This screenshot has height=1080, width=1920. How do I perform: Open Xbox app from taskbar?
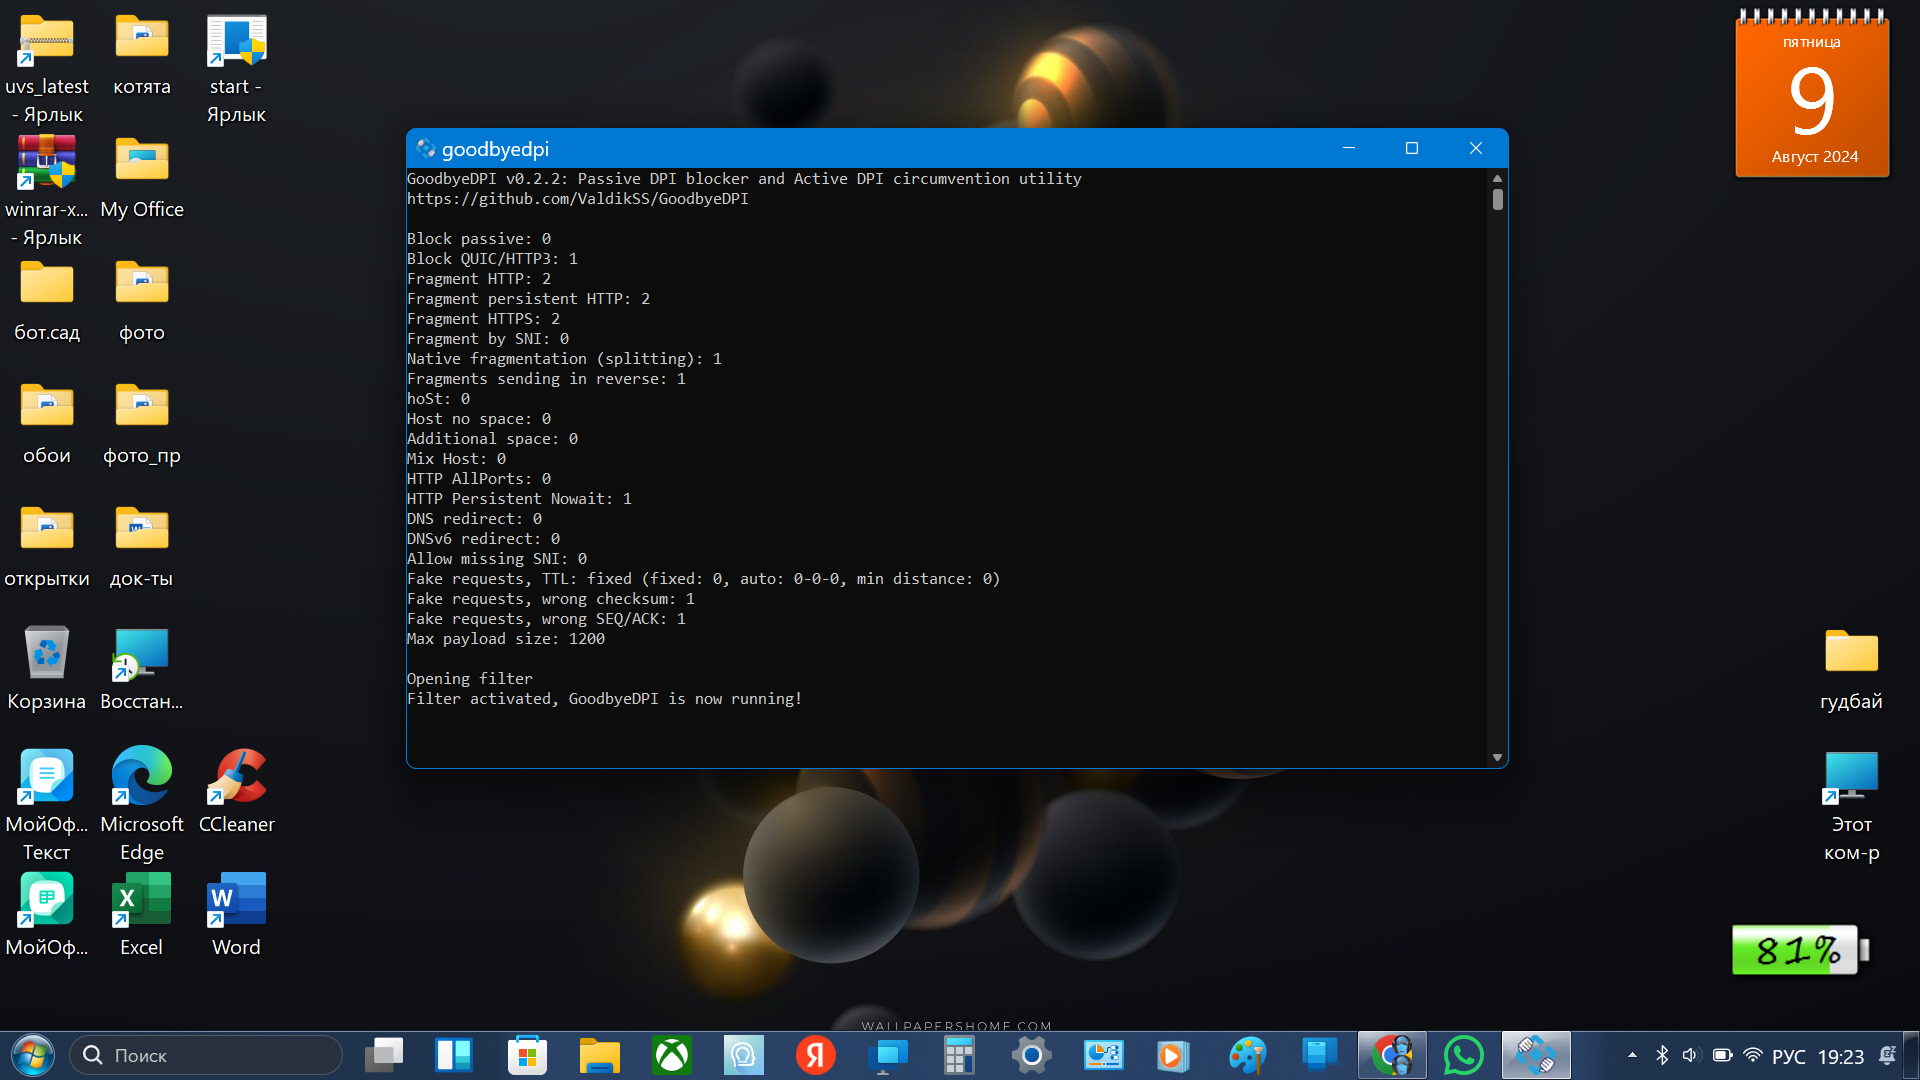click(672, 1055)
